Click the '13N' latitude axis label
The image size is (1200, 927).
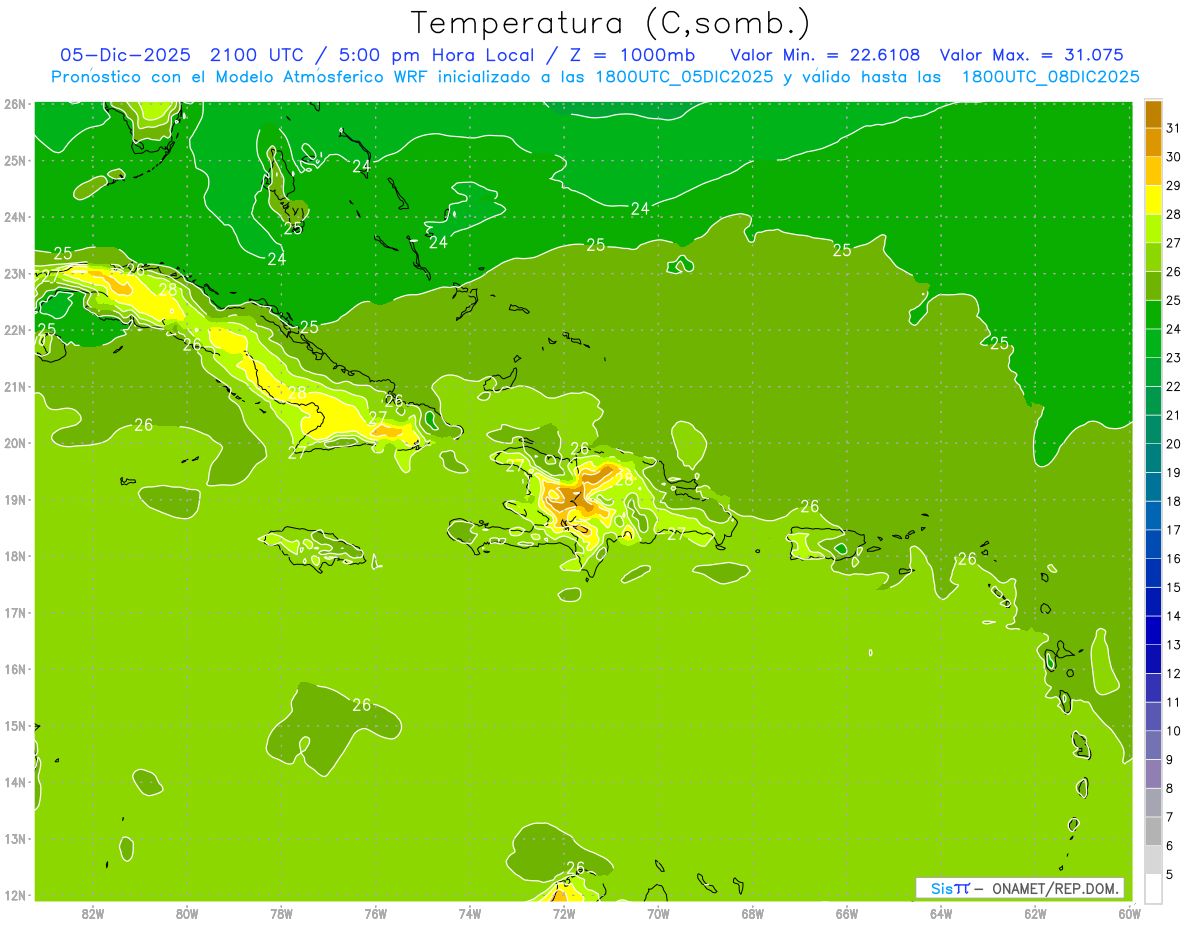[14, 839]
